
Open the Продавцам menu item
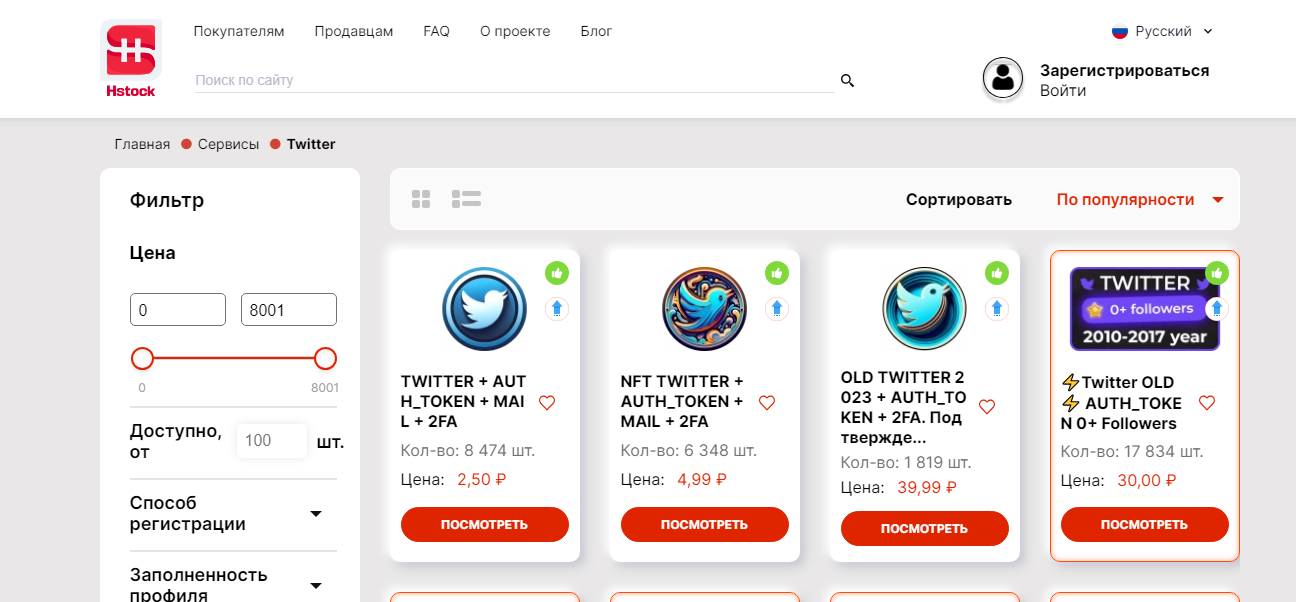[x=354, y=31]
